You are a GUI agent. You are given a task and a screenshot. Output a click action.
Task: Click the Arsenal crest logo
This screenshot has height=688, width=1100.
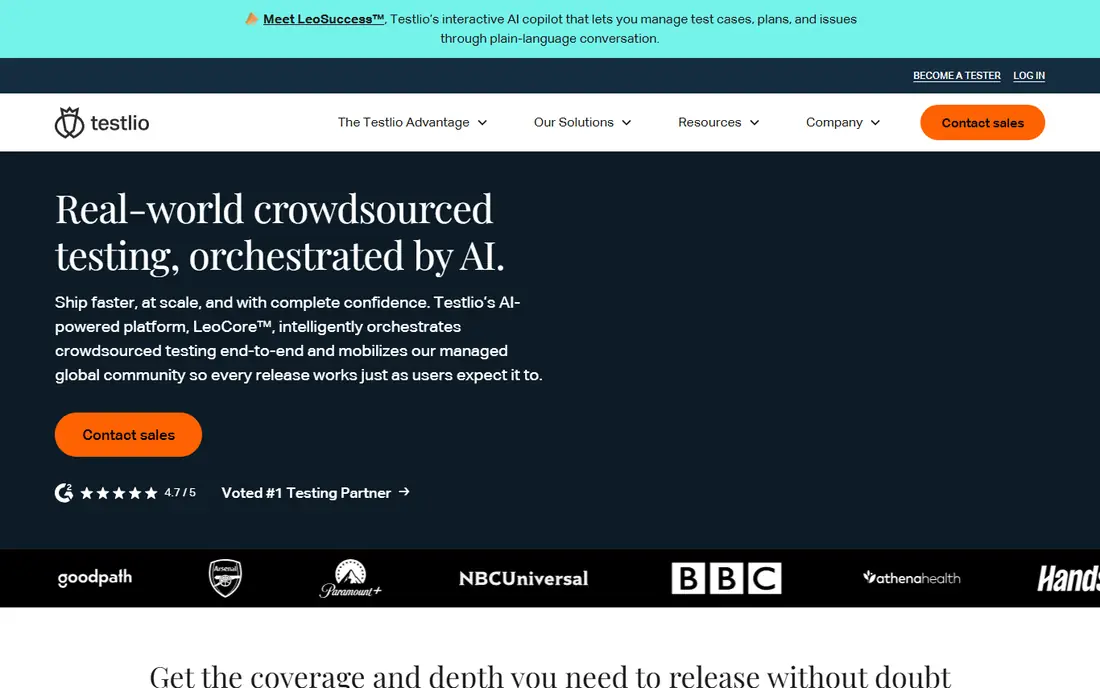point(225,578)
